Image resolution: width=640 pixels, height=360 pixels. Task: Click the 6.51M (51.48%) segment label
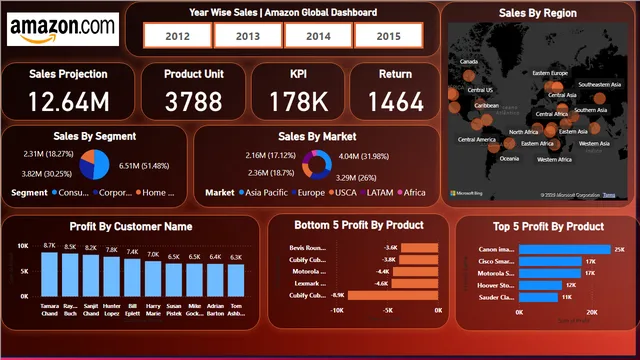(x=144, y=166)
